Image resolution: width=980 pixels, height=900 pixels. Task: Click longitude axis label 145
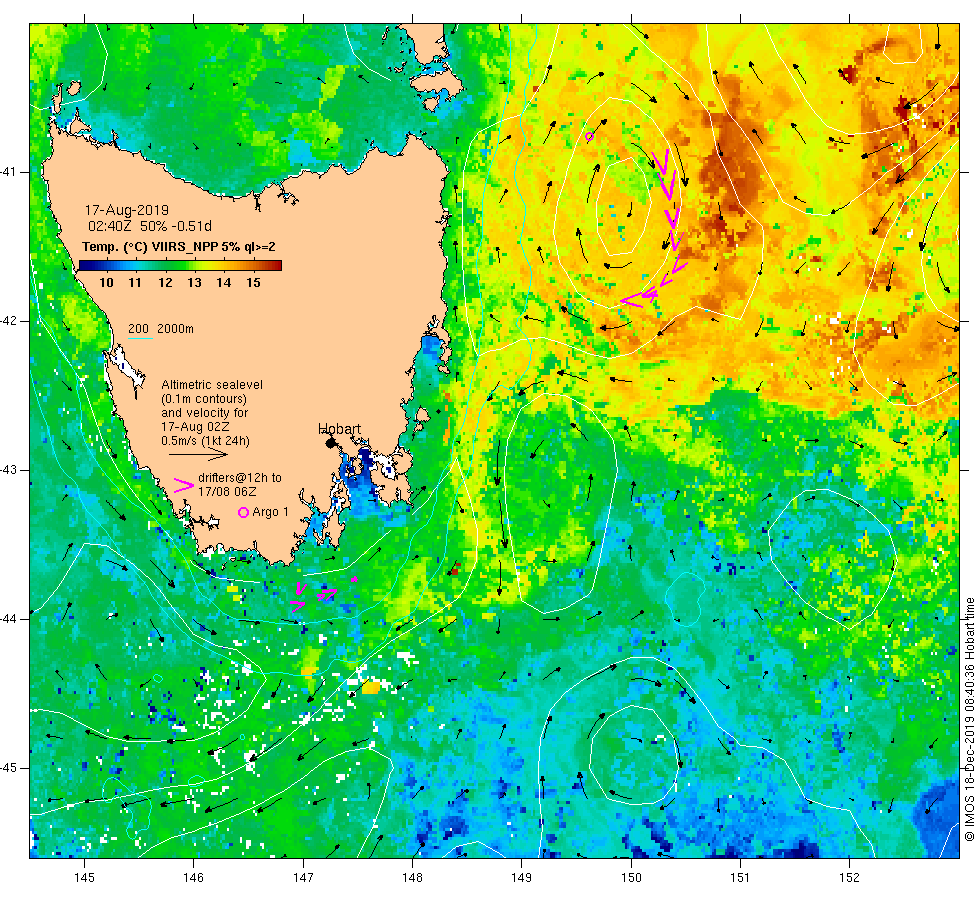(84, 878)
